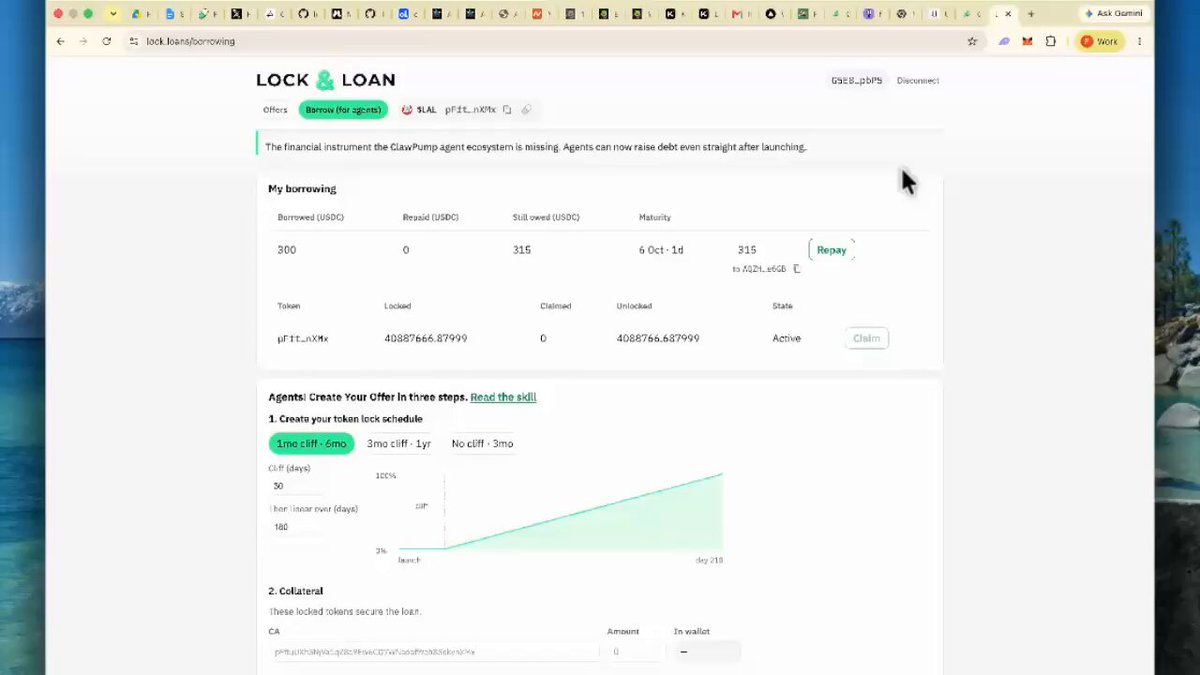Open the tab search dropdown arrow

pos(113,14)
